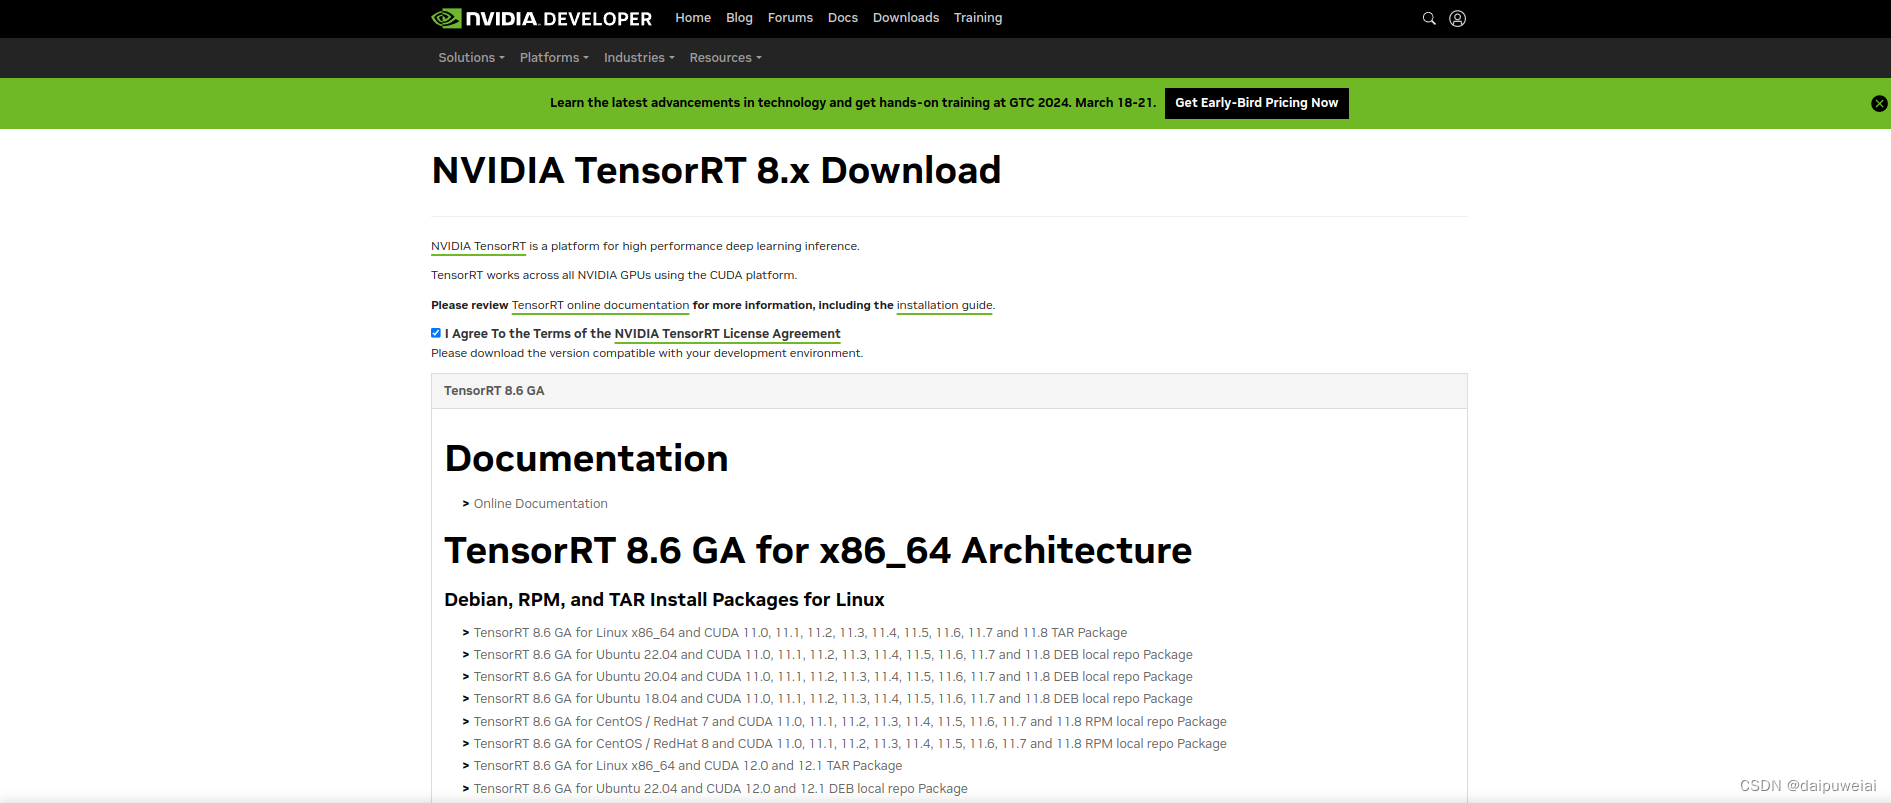Download CentOS / RedHat 8 RPM package
This screenshot has height=803, width=1891.
click(850, 744)
